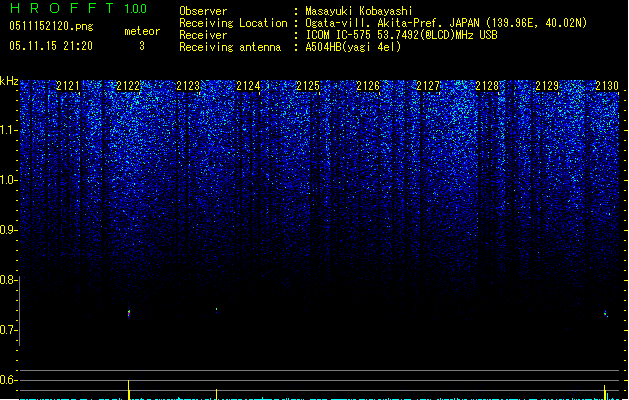
Task: Click the file name 0511152120.png
Action: pyautogui.click(x=51, y=26)
